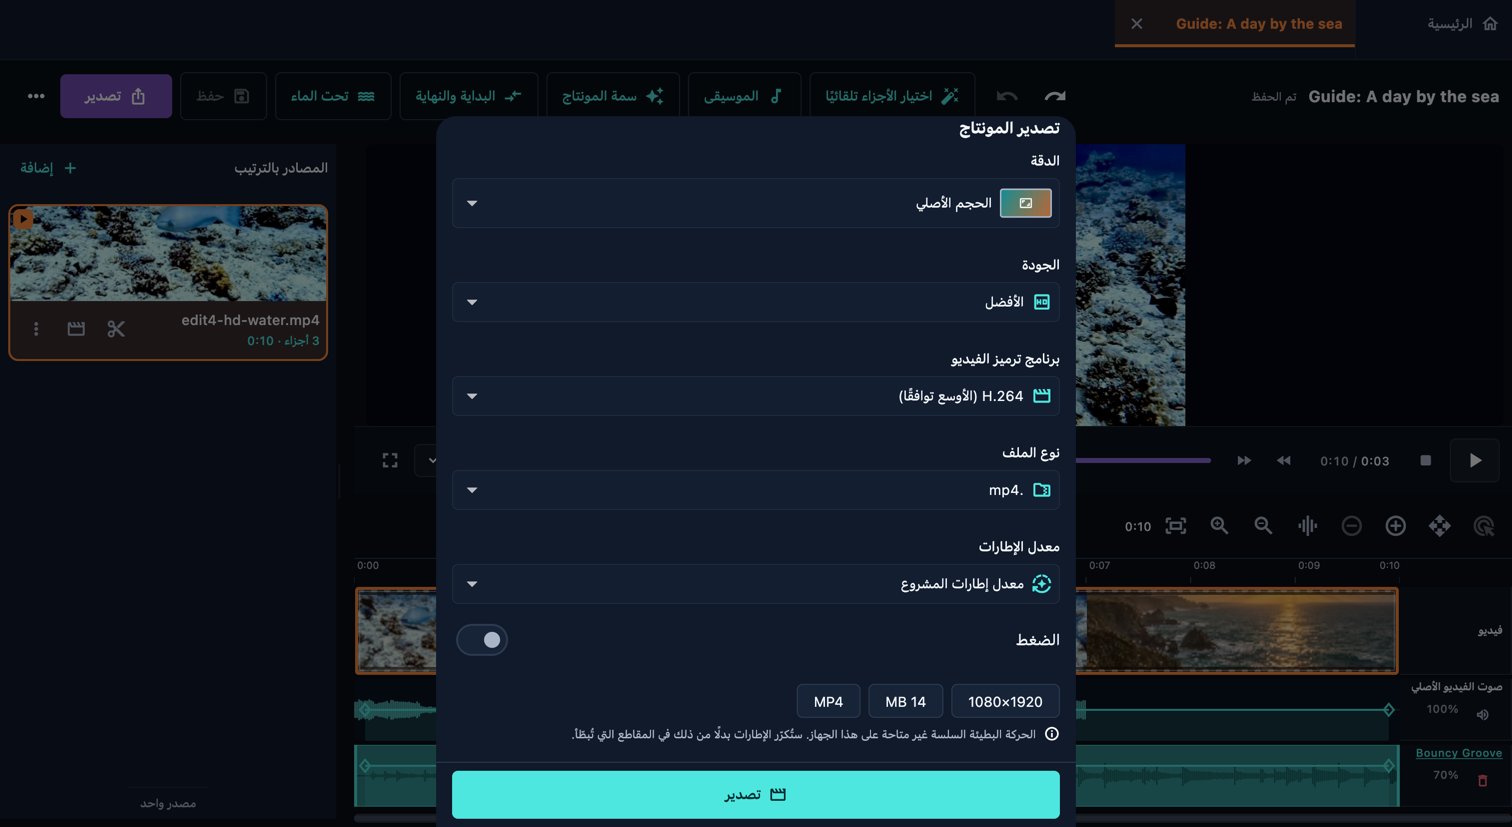
Task: Open the الموسيقى music toolbar option
Action: click(744, 96)
